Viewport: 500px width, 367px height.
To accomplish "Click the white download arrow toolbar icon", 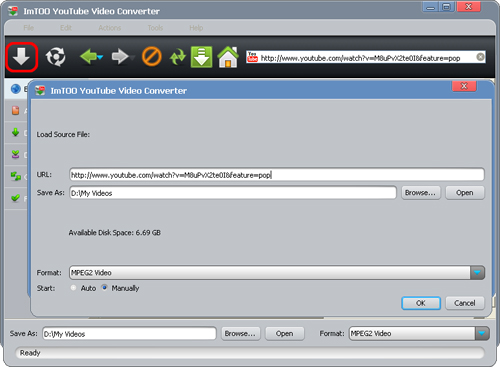I will coord(21,57).
